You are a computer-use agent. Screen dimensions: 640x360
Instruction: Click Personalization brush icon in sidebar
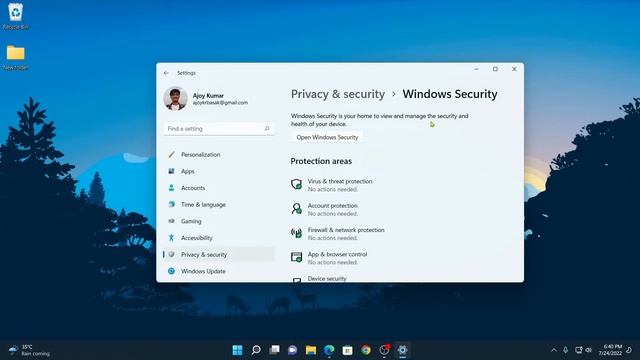[x=171, y=154]
